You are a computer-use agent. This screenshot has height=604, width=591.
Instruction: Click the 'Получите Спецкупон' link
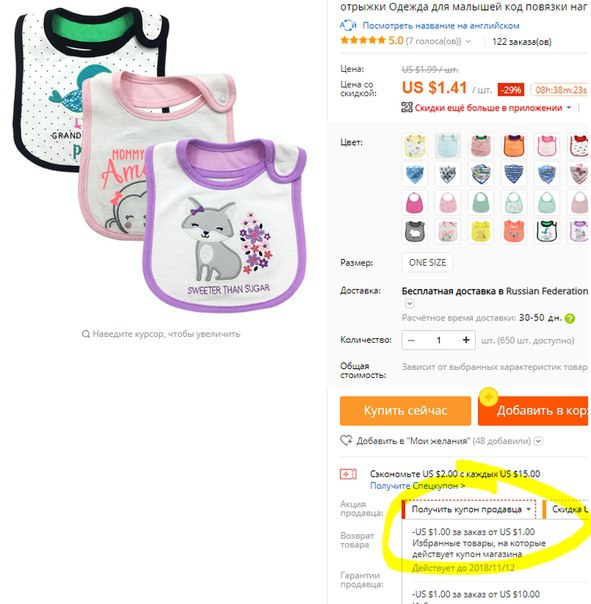click(417, 486)
